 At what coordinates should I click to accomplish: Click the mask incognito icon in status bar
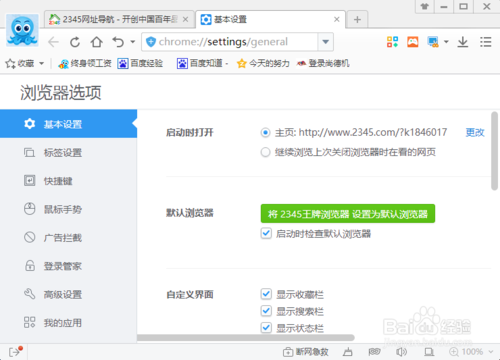(374, 352)
